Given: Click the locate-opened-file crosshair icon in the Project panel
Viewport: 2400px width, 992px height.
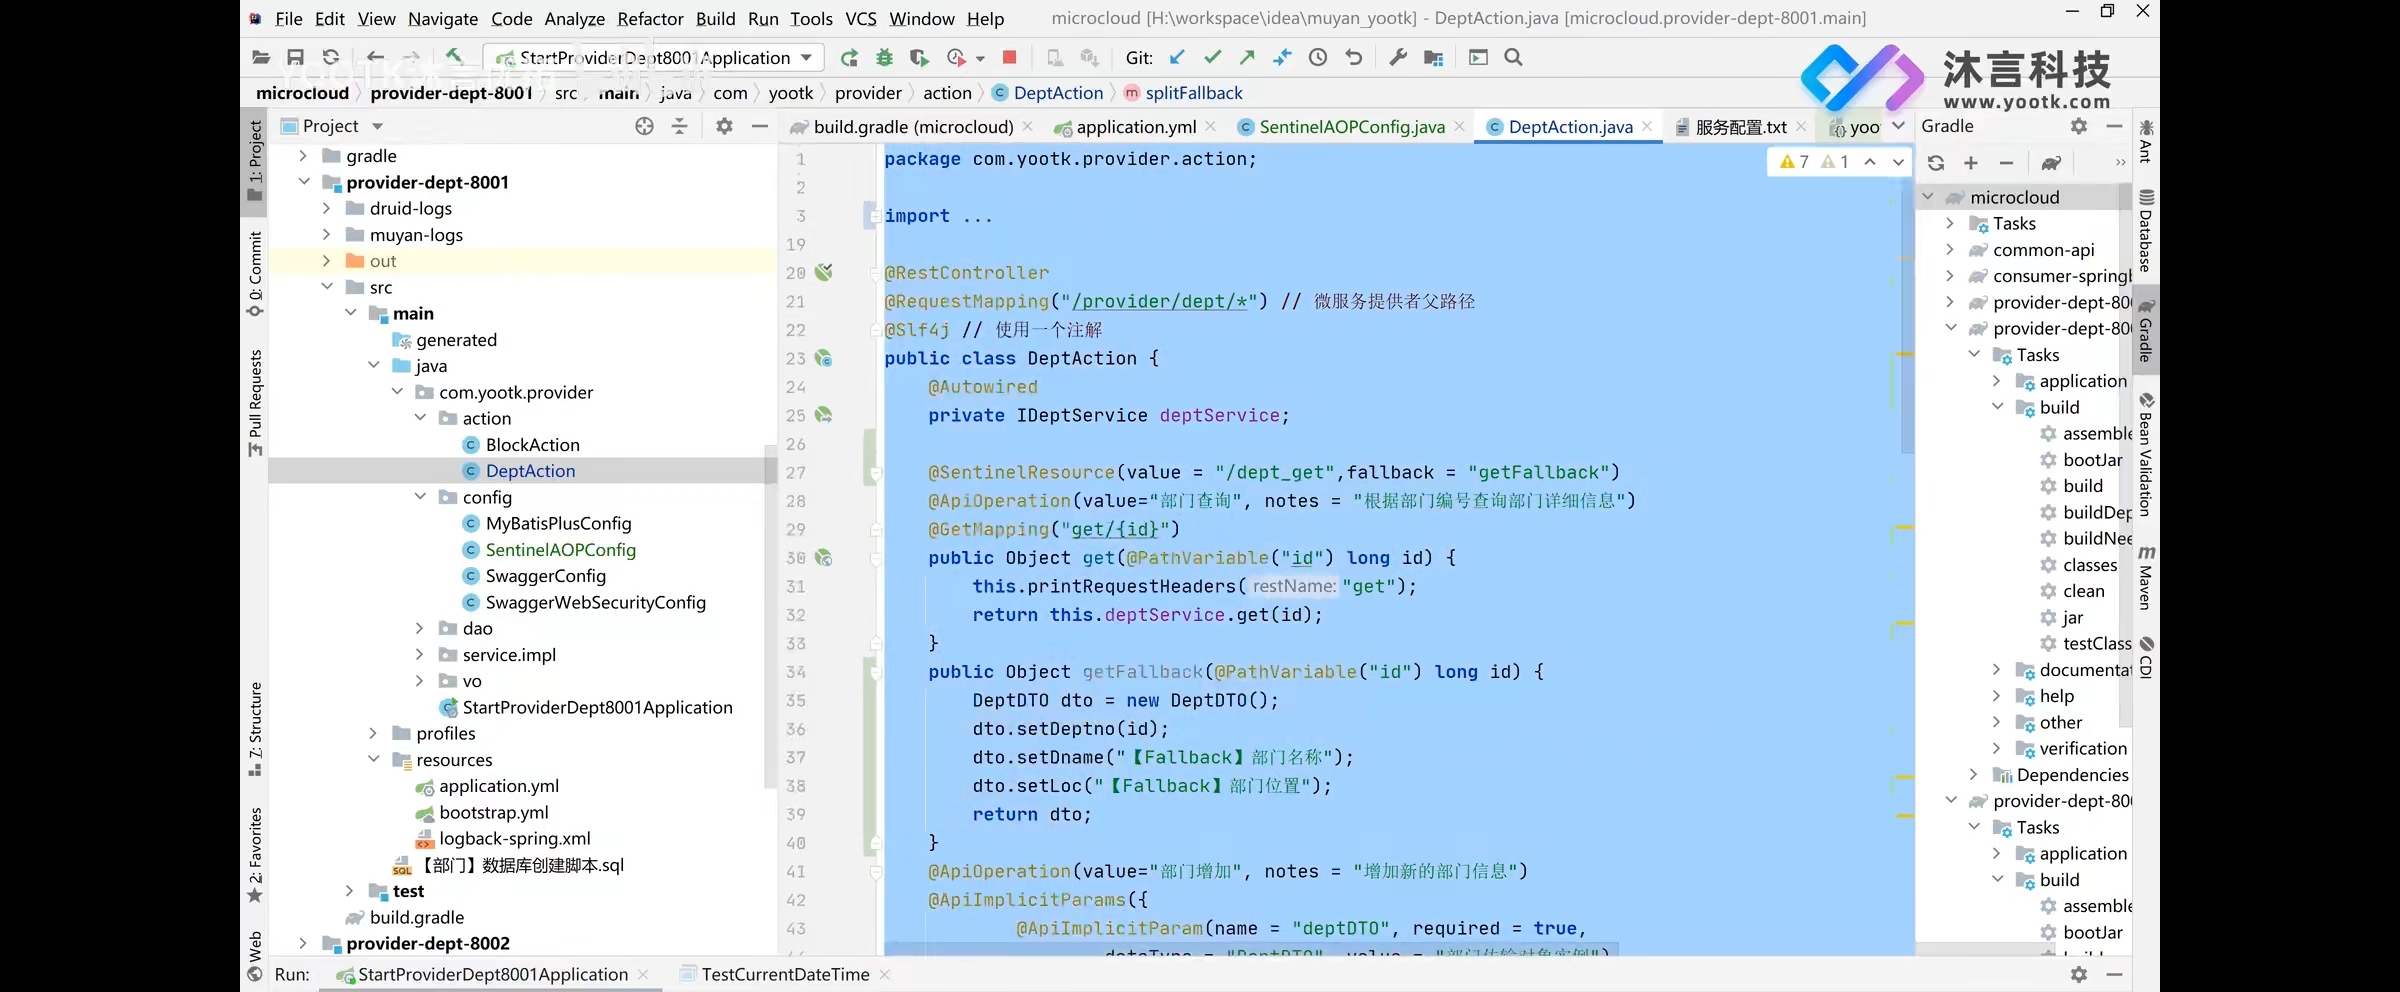Looking at the screenshot, I should click(644, 126).
